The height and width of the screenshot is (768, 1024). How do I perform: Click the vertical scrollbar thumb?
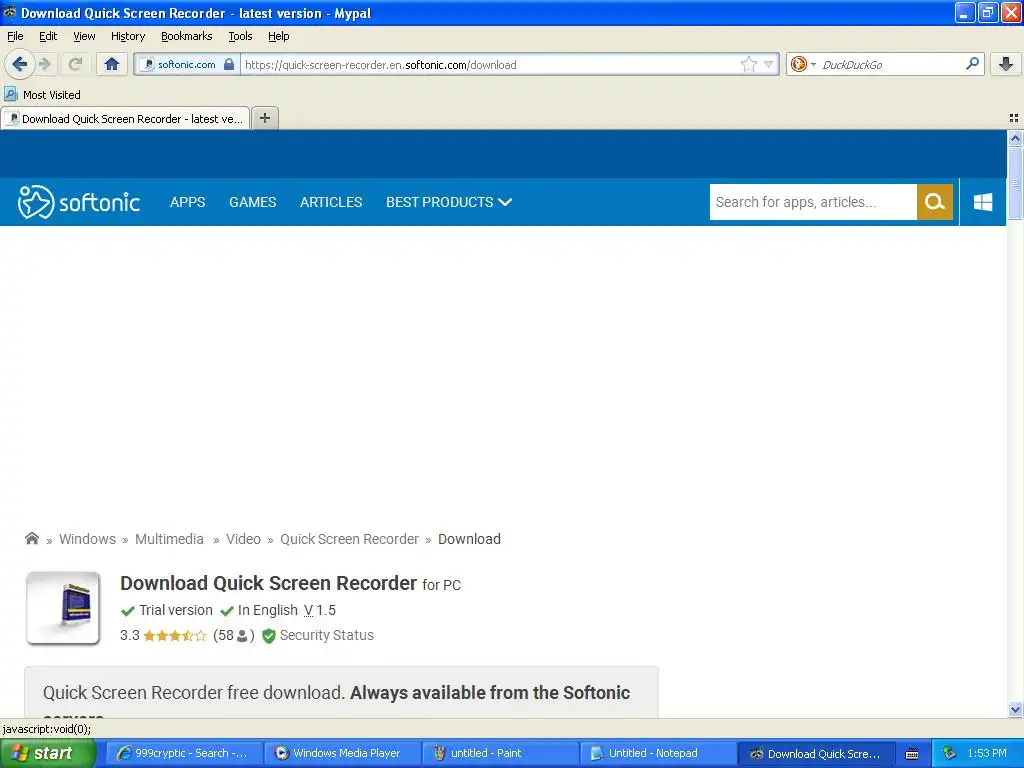pos(1015,184)
